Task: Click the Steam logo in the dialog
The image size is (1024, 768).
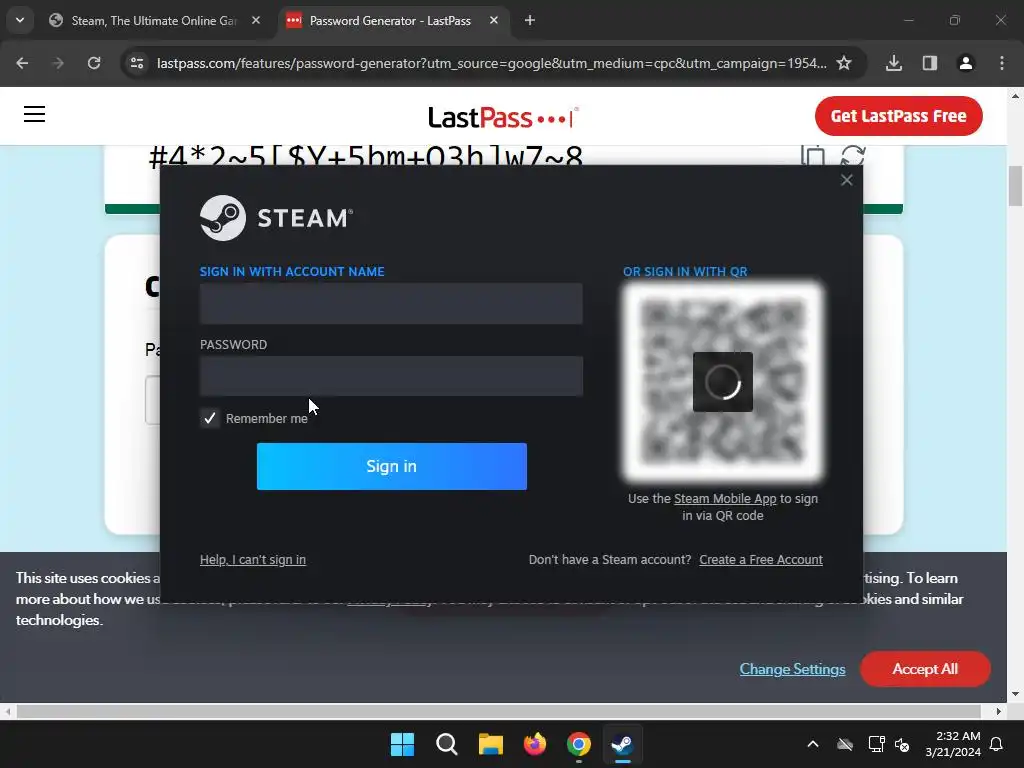Action: pos(276,218)
